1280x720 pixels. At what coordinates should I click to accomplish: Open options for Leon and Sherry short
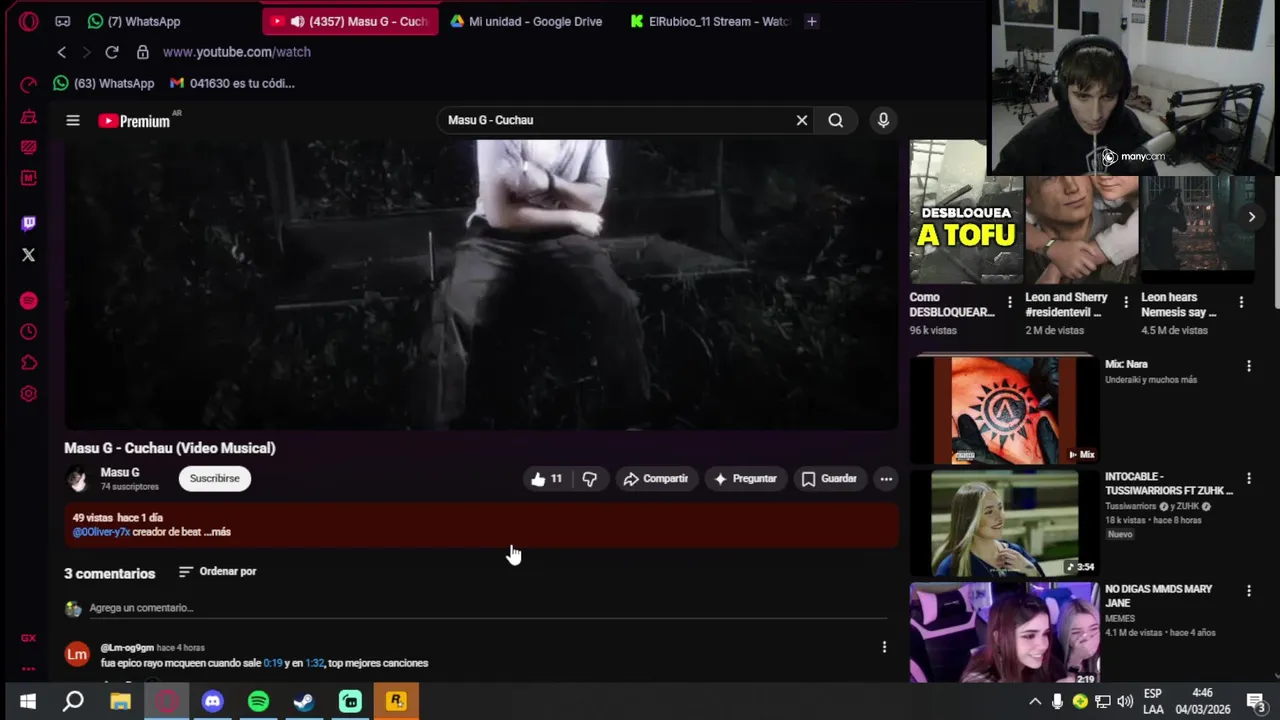pyautogui.click(x=1126, y=302)
